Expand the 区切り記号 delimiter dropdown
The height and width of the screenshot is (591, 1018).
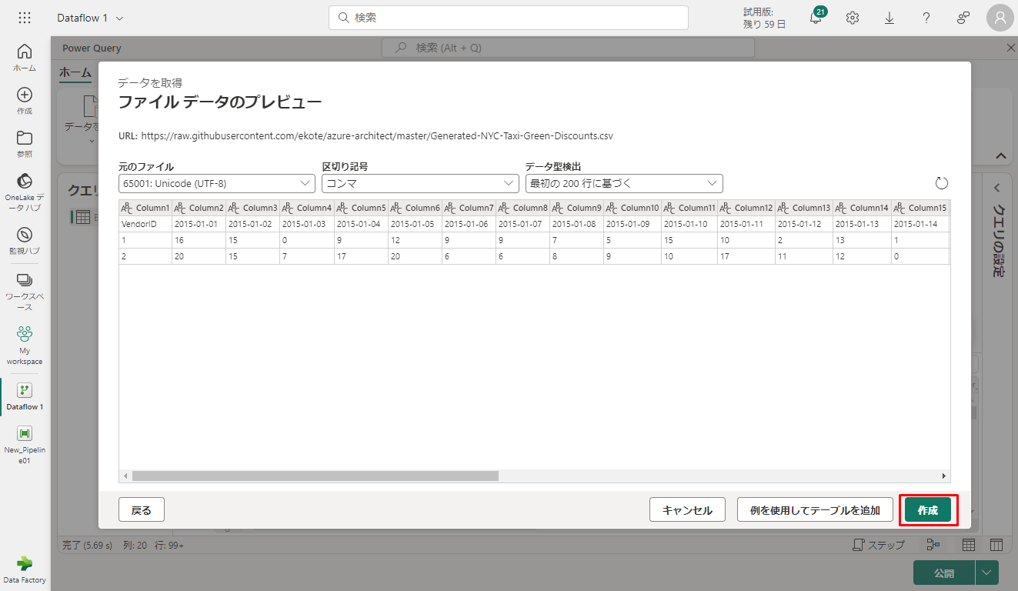coord(420,184)
